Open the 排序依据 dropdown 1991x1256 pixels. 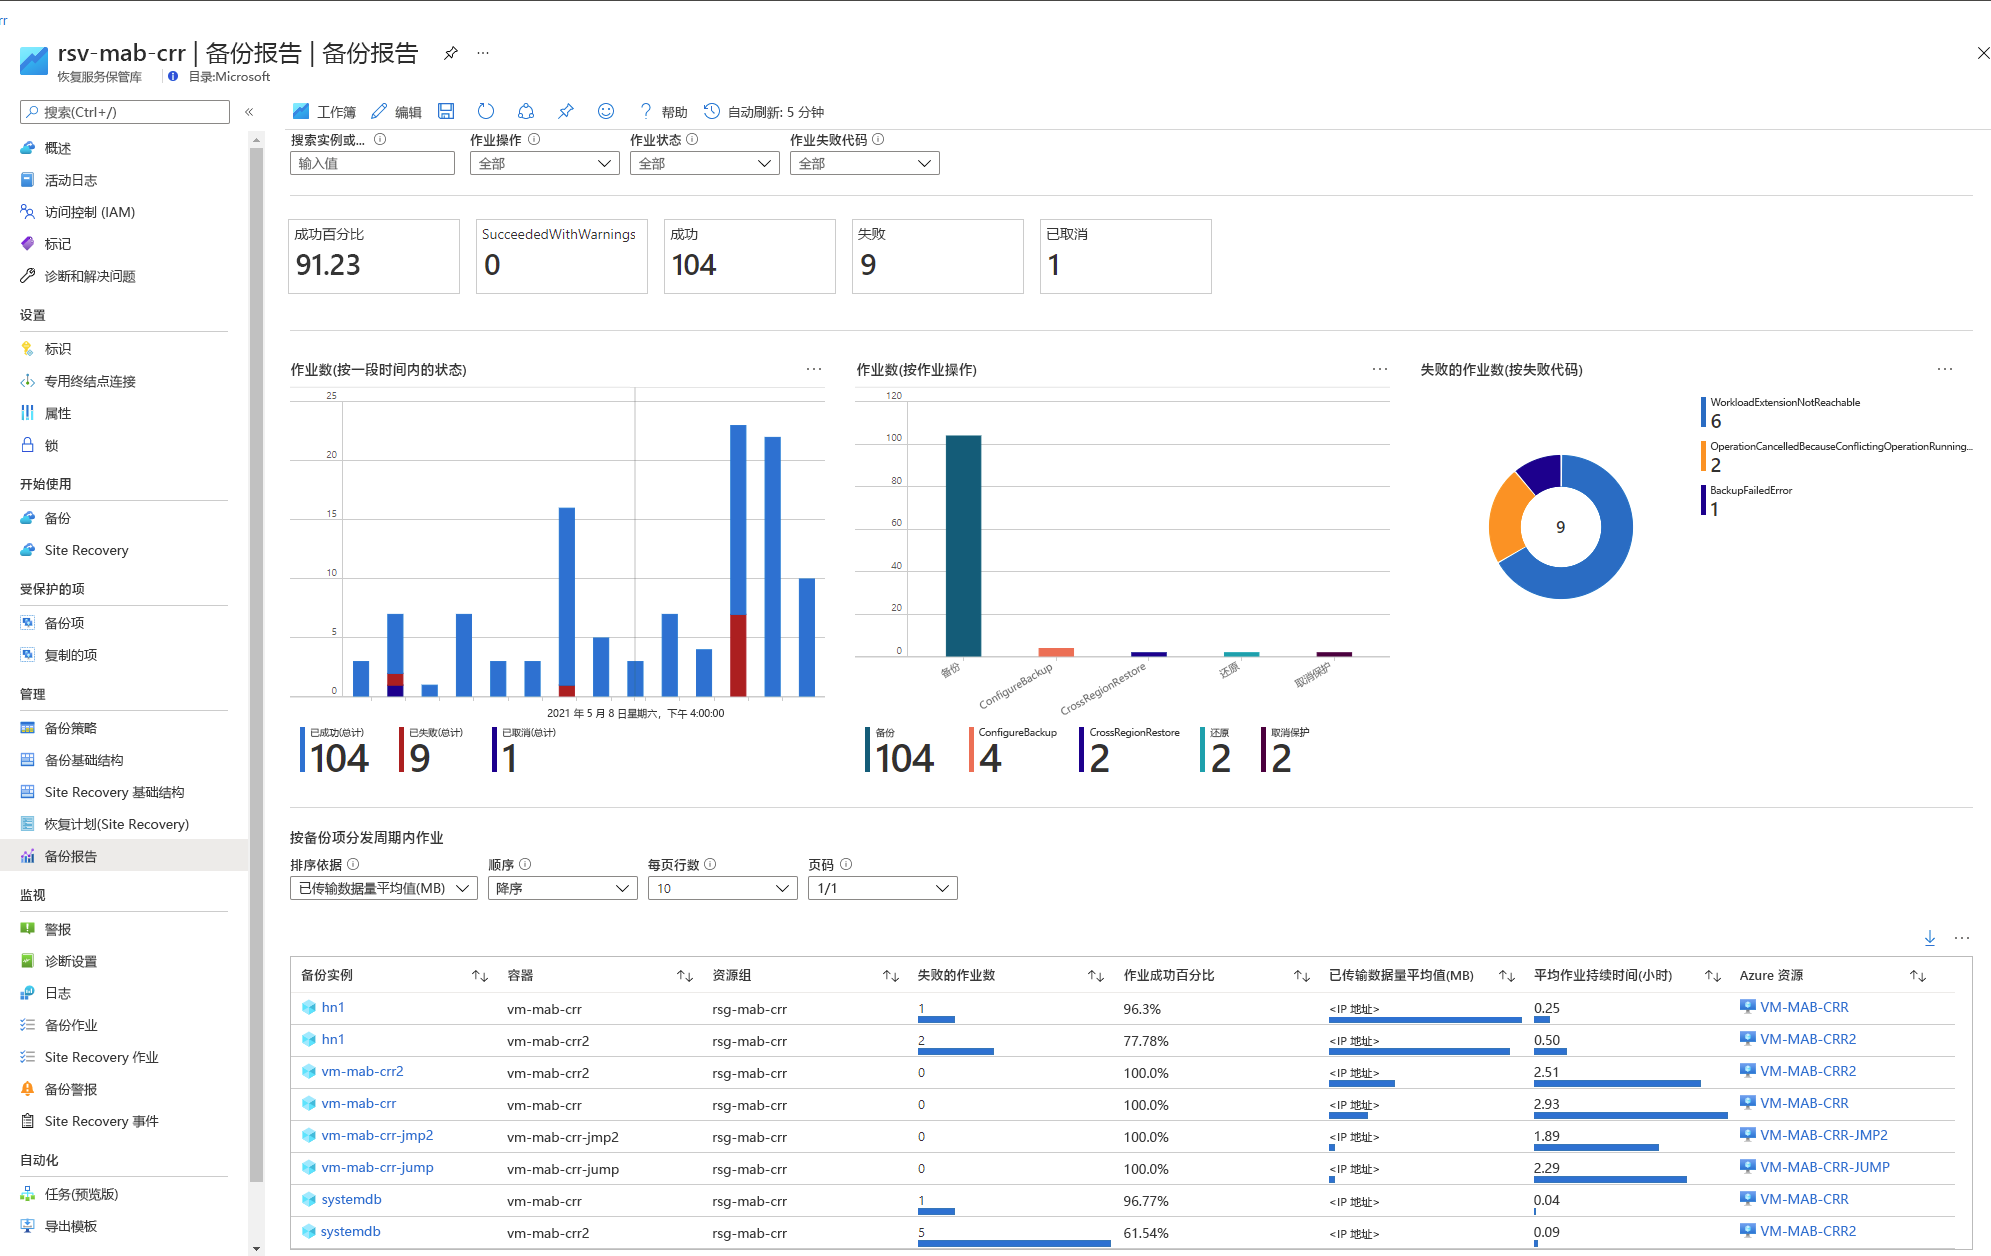384,888
